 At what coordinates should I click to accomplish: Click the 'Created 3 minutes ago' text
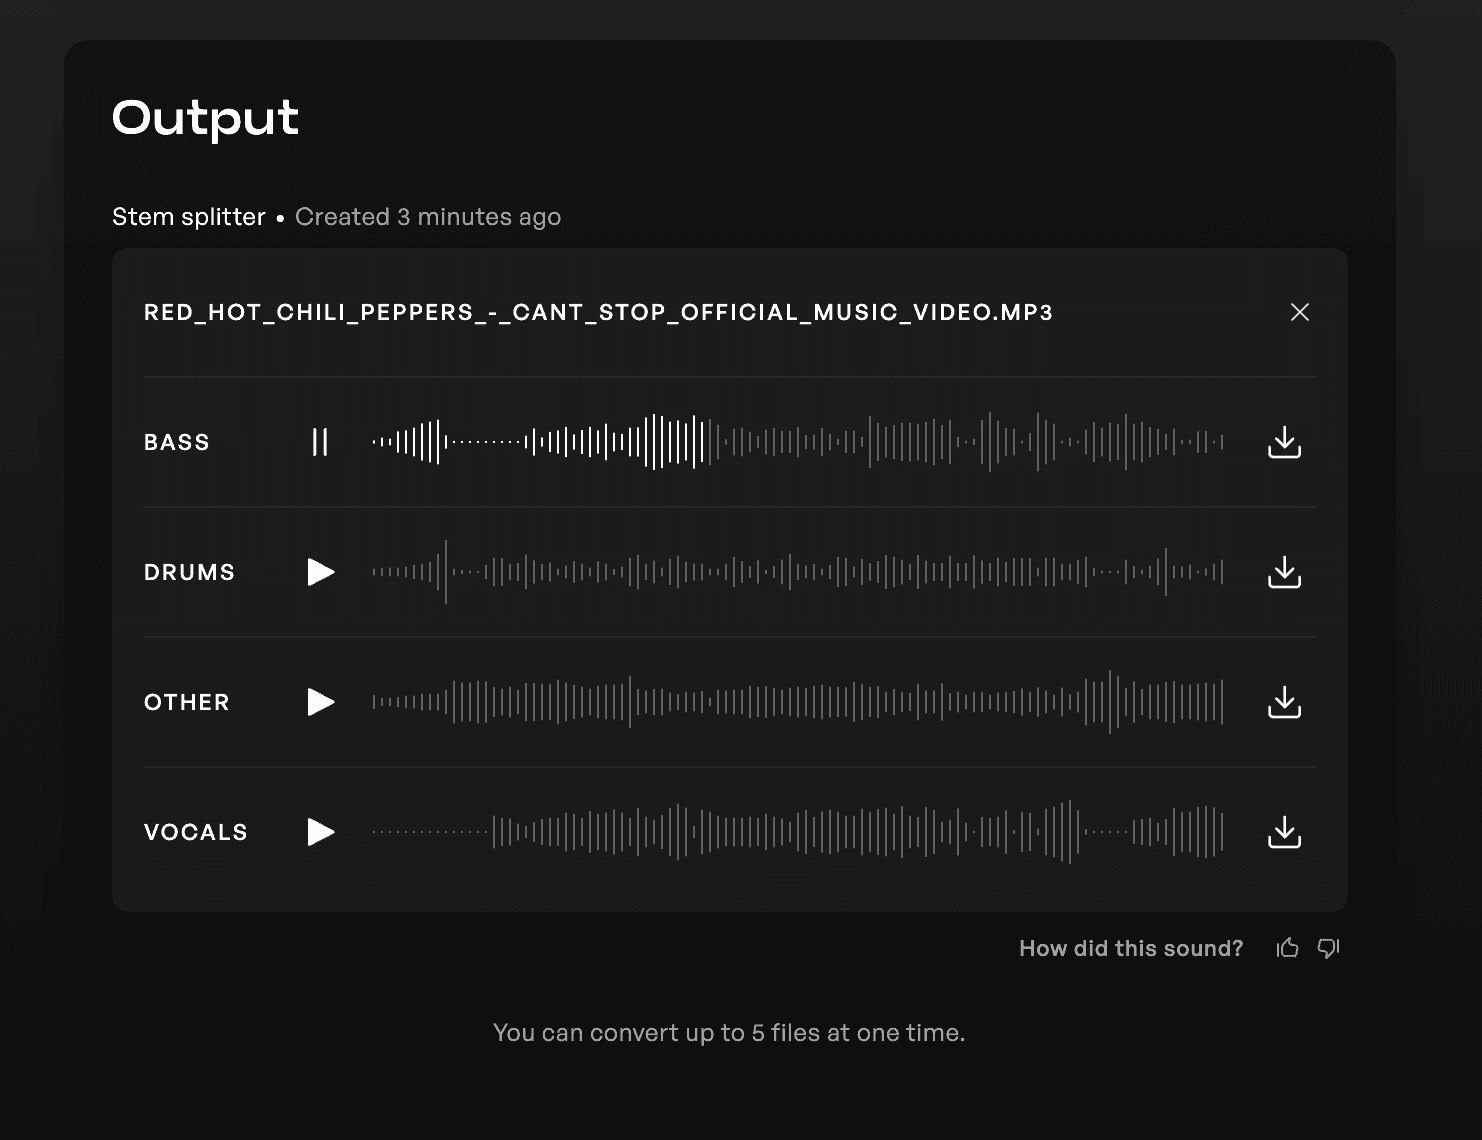coord(428,217)
